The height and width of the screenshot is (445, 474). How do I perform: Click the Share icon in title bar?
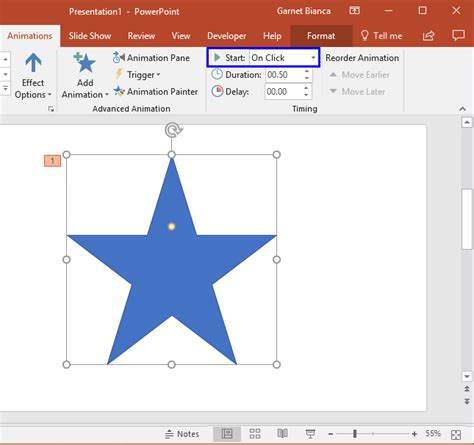(x=429, y=36)
